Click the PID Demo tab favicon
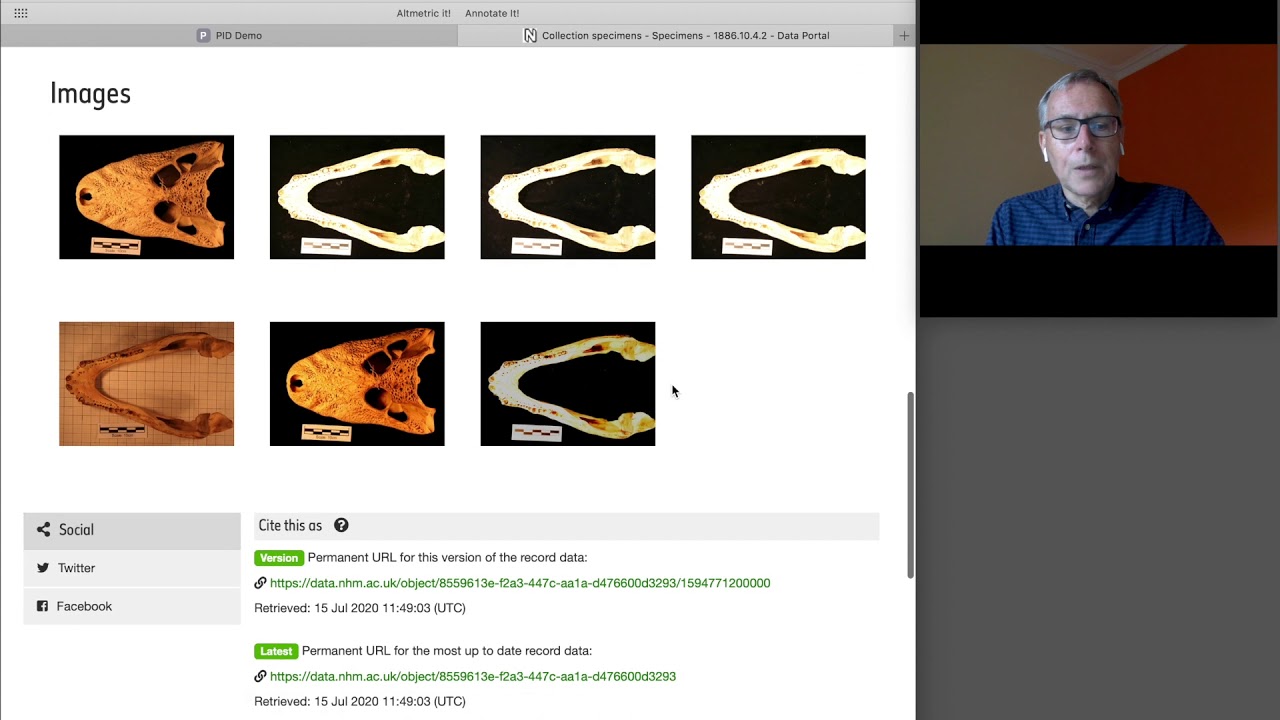The height and width of the screenshot is (720, 1280). 204,35
